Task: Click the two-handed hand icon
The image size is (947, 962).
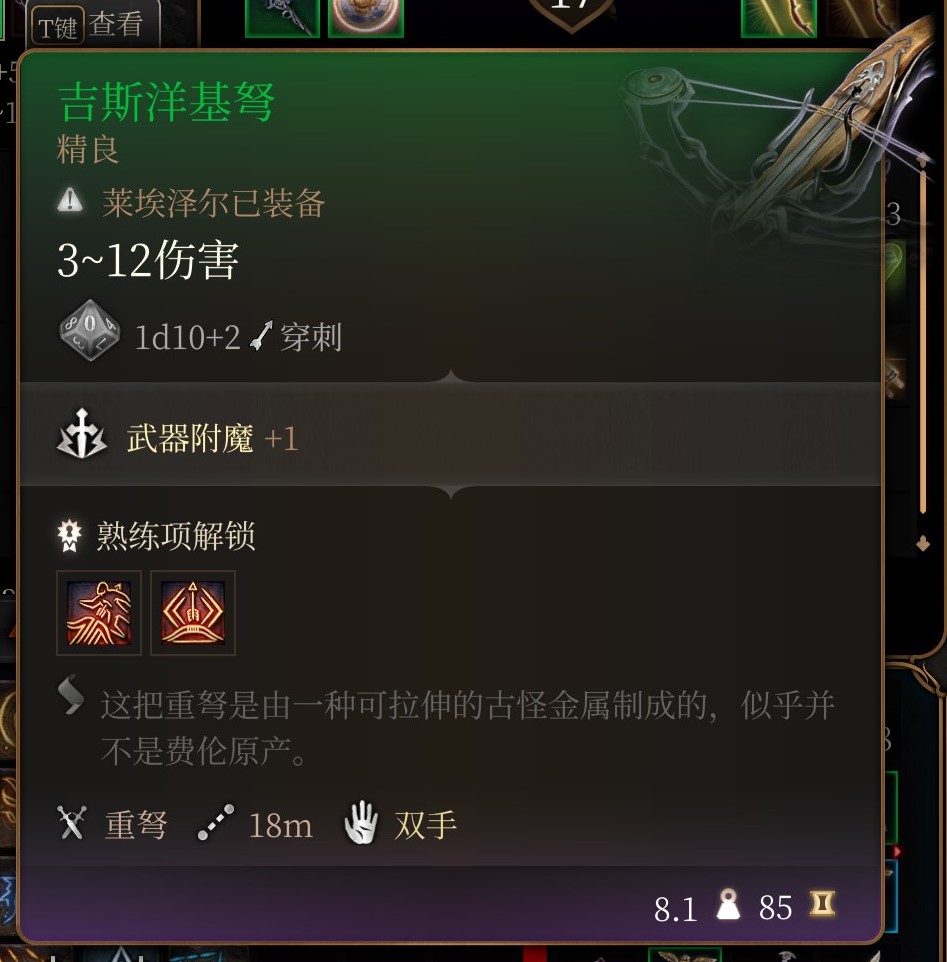Action: (361, 822)
